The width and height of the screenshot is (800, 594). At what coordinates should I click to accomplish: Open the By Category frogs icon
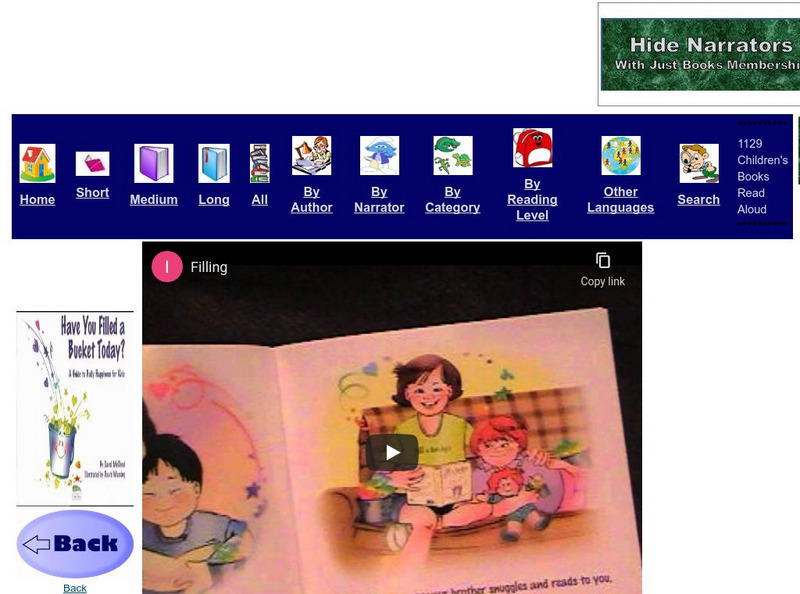pyautogui.click(x=452, y=157)
